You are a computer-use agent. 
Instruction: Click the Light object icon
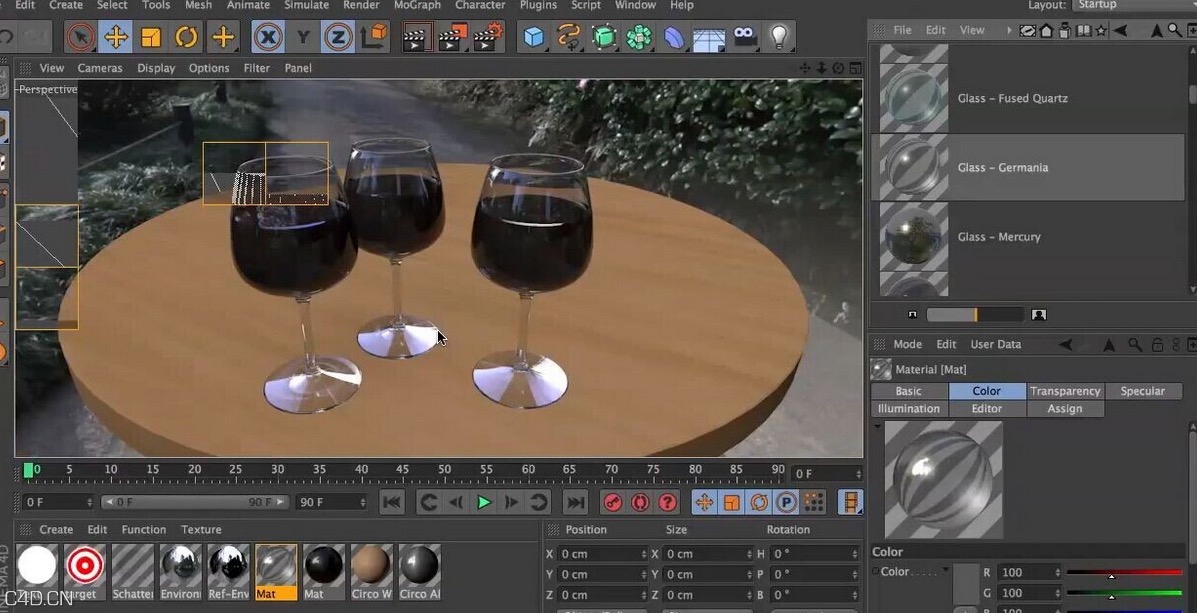click(x=780, y=37)
